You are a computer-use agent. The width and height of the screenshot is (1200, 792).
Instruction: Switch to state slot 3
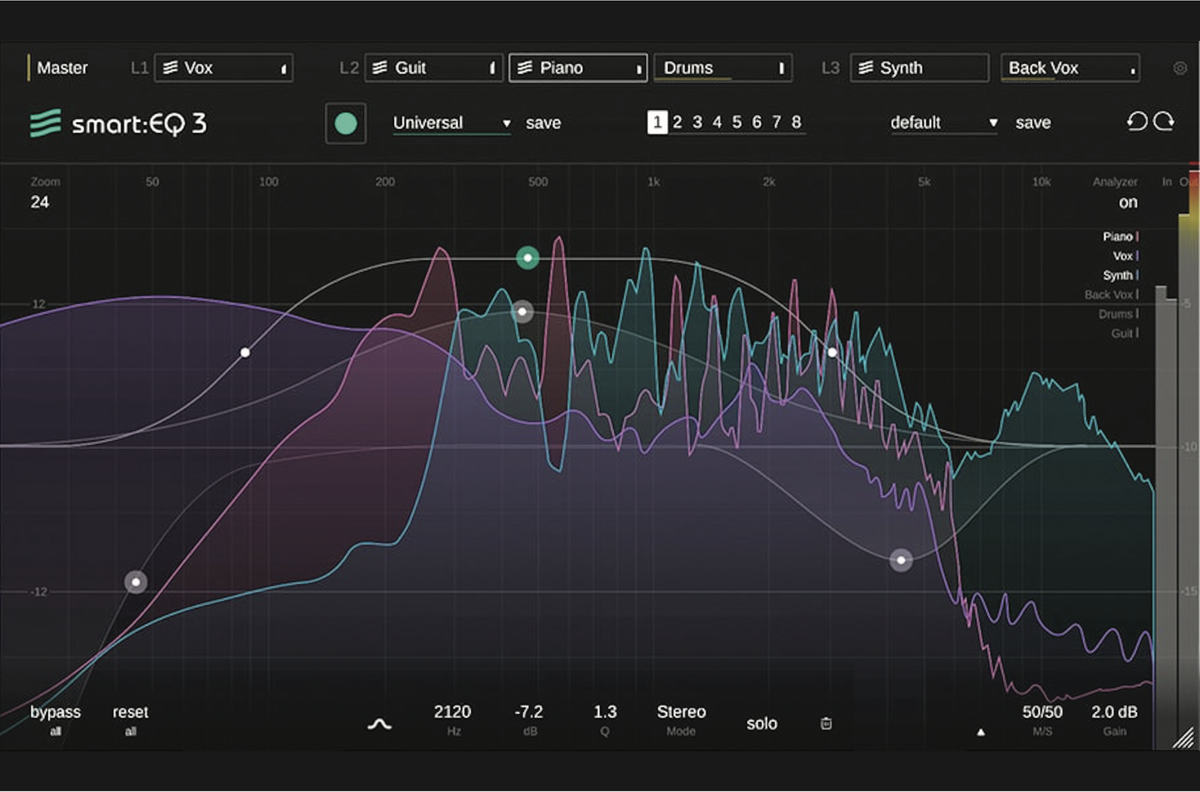coord(697,122)
